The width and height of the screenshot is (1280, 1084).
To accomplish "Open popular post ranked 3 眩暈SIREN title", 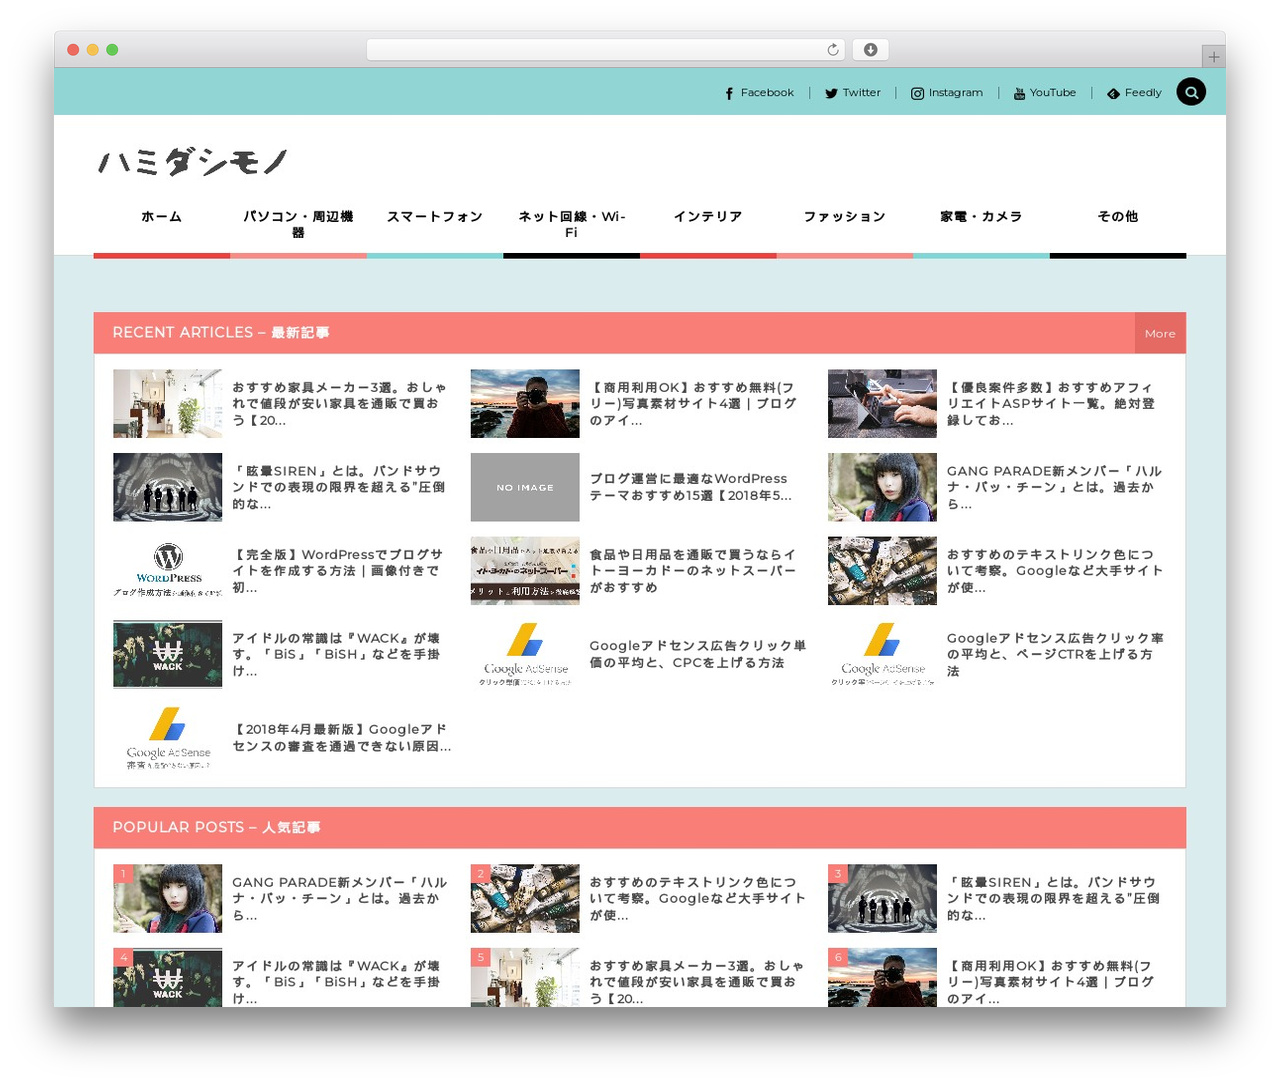I will pyautogui.click(x=1053, y=899).
